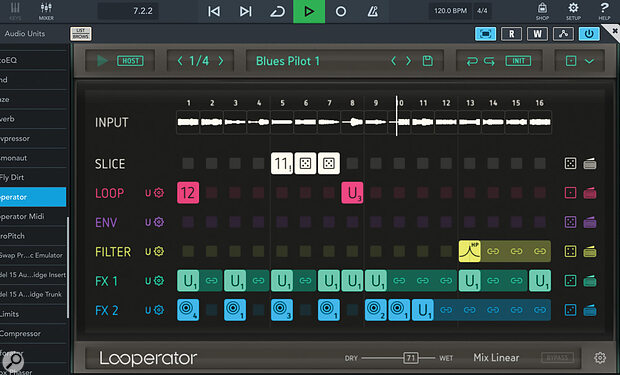Erase the FILTER row
The width and height of the screenshot is (620, 375).
pos(590,252)
